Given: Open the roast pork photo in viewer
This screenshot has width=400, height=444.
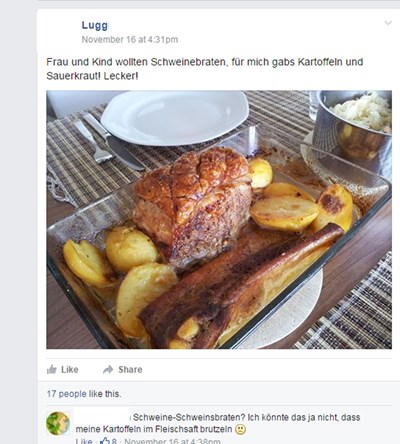Looking at the screenshot, I should click(x=219, y=220).
